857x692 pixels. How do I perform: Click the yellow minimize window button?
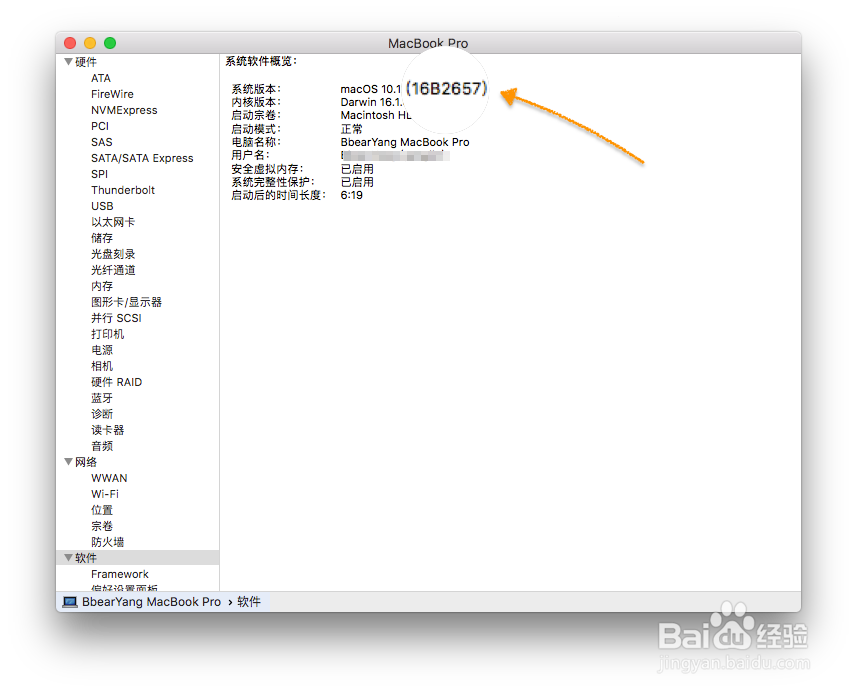click(x=90, y=43)
